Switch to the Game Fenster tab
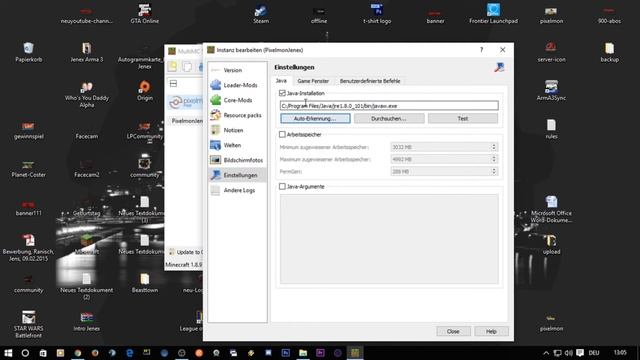The width and height of the screenshot is (640, 360). 313,81
